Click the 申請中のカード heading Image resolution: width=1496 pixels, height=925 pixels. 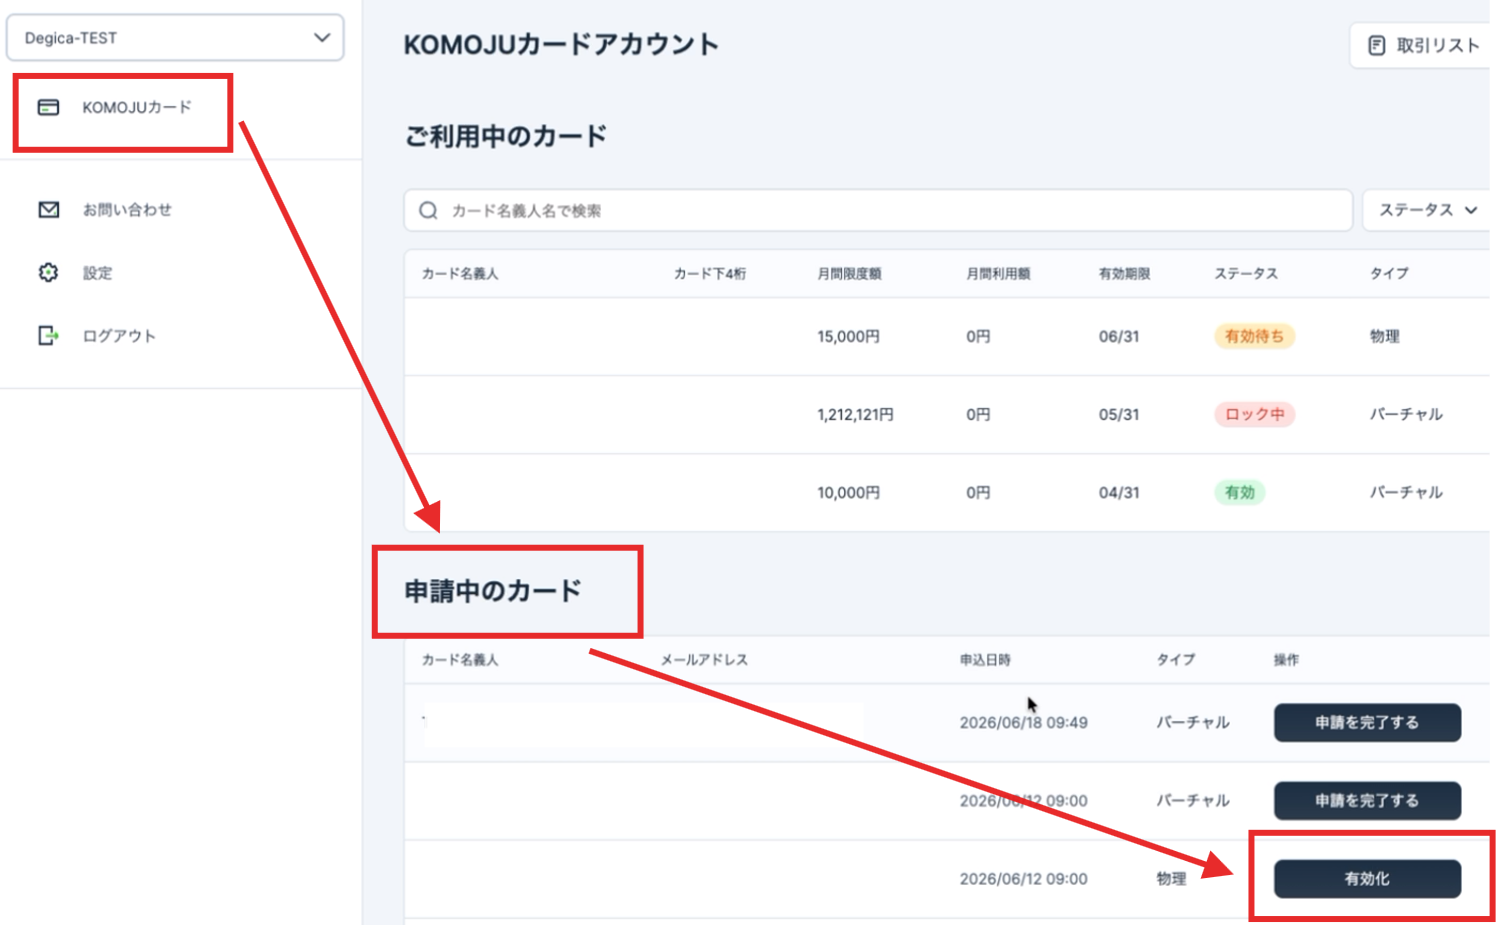pyautogui.click(x=492, y=591)
